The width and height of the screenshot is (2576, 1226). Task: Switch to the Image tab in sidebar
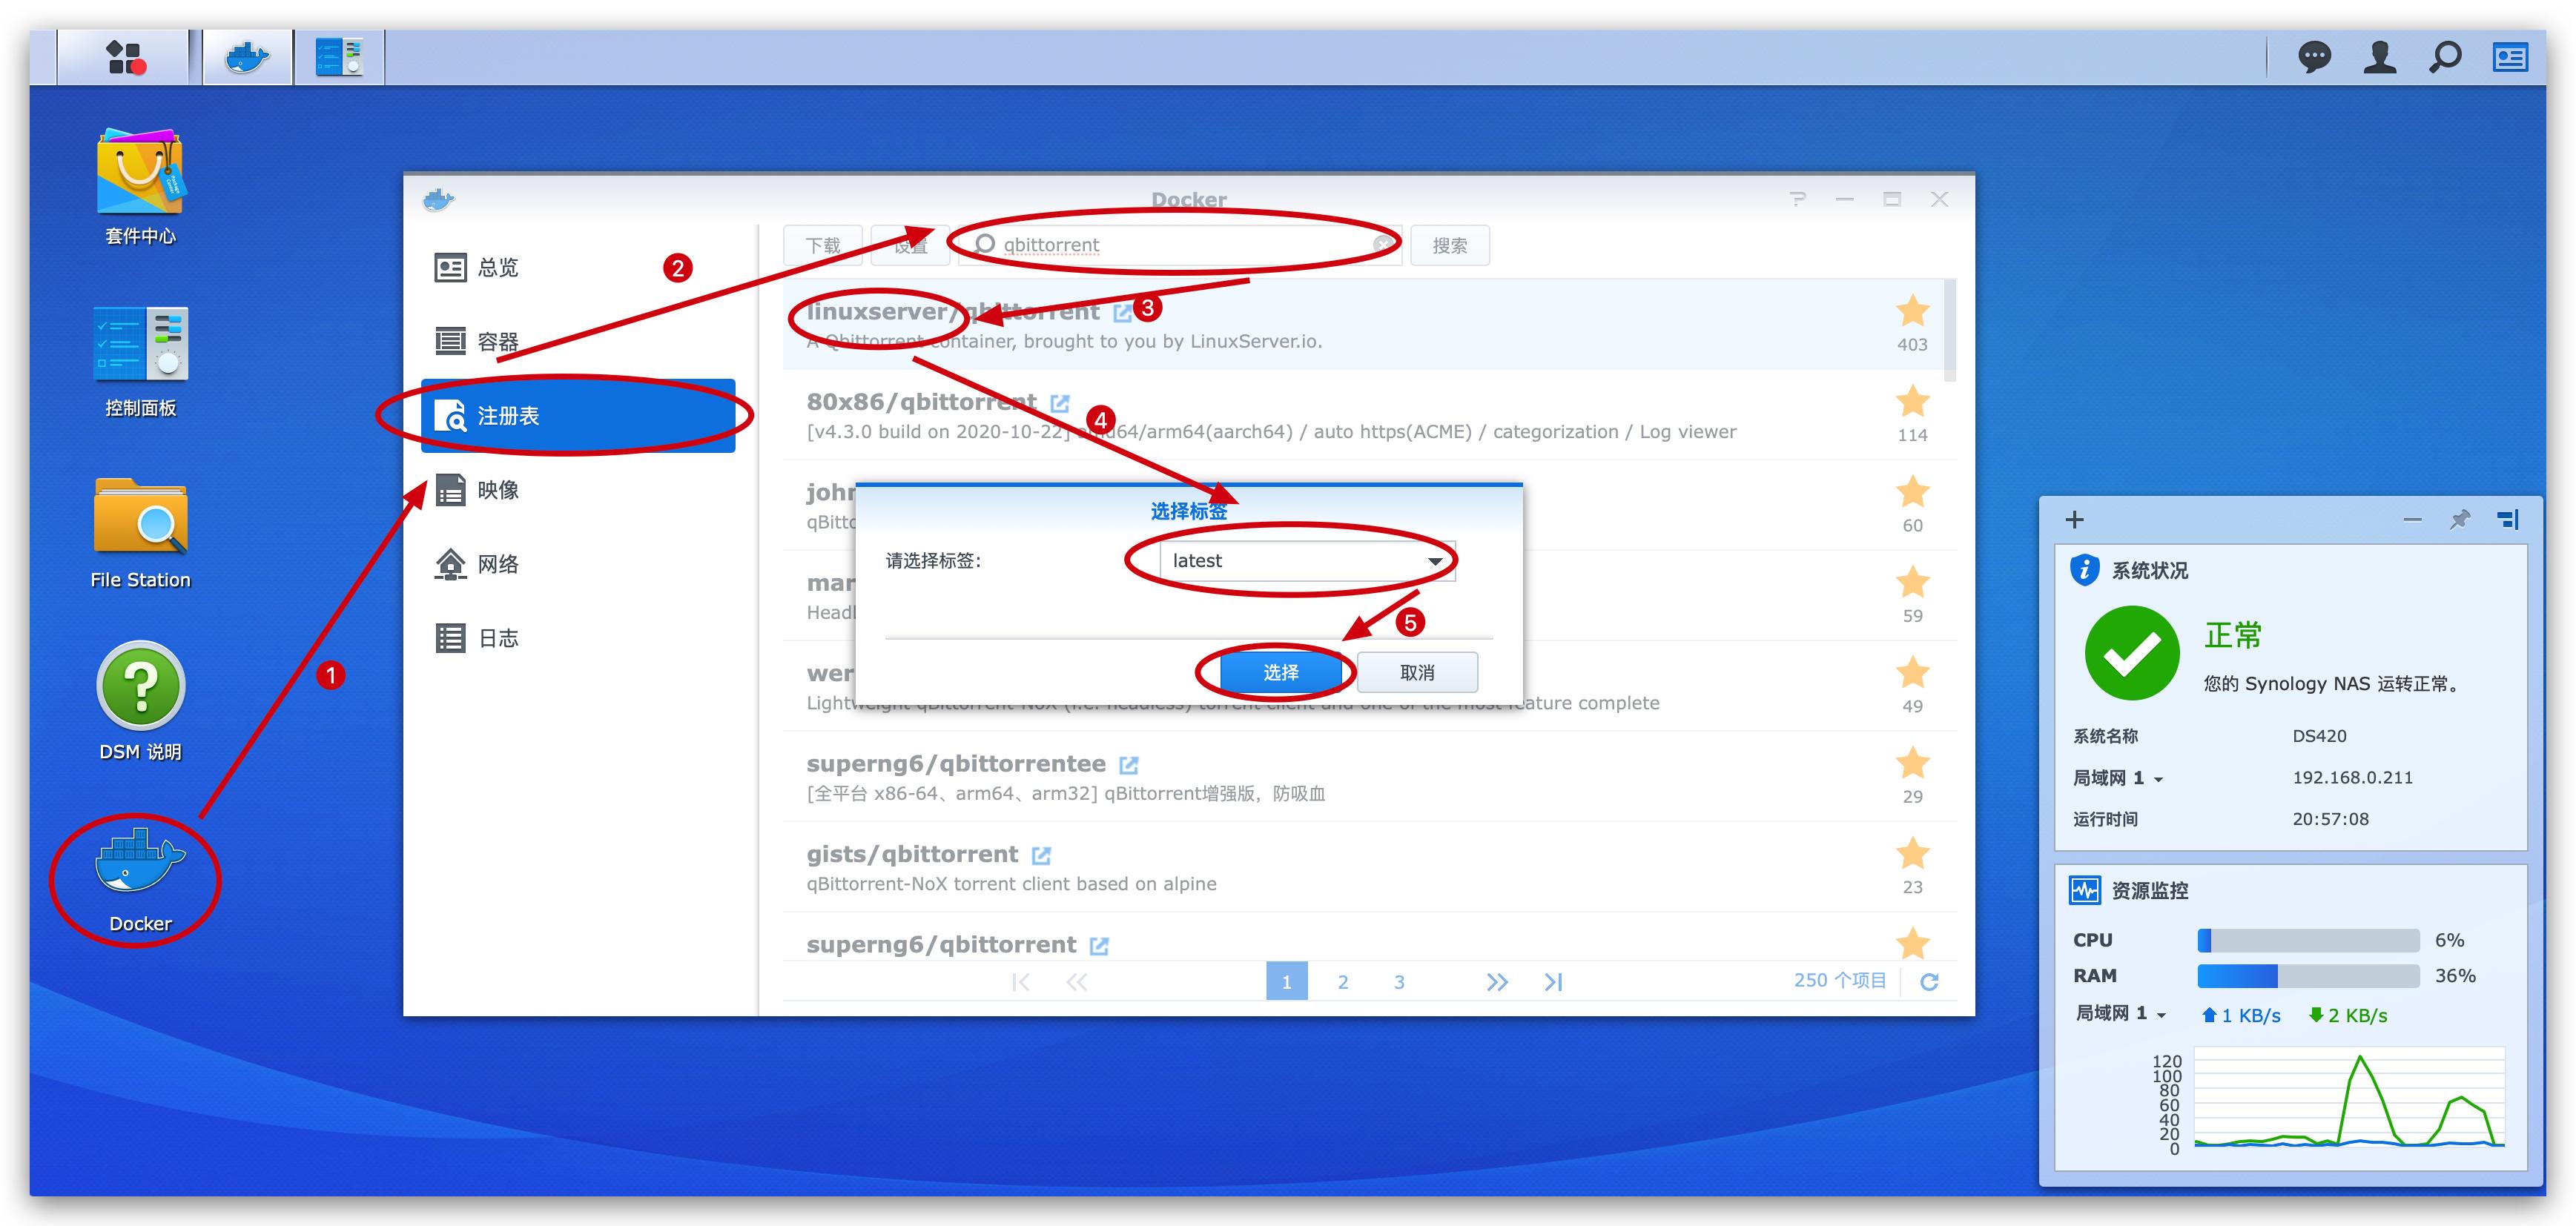497,490
